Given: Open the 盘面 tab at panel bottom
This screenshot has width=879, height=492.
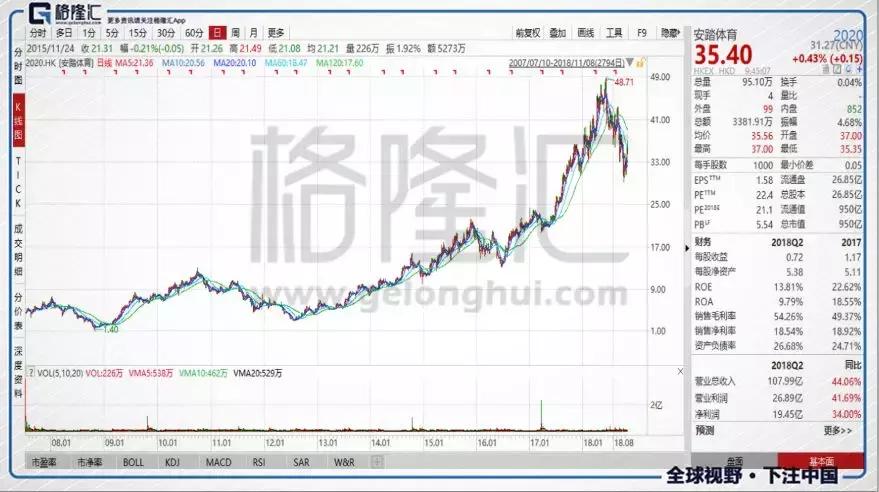Looking at the screenshot, I should (734, 461).
